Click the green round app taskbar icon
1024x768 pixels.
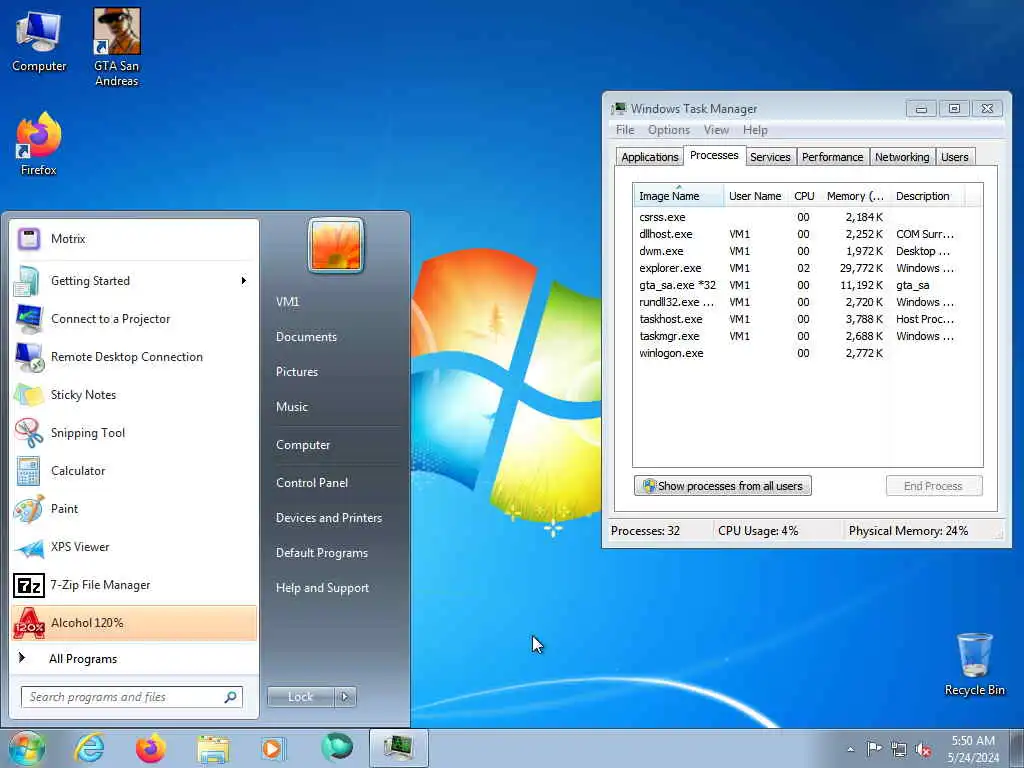point(336,748)
